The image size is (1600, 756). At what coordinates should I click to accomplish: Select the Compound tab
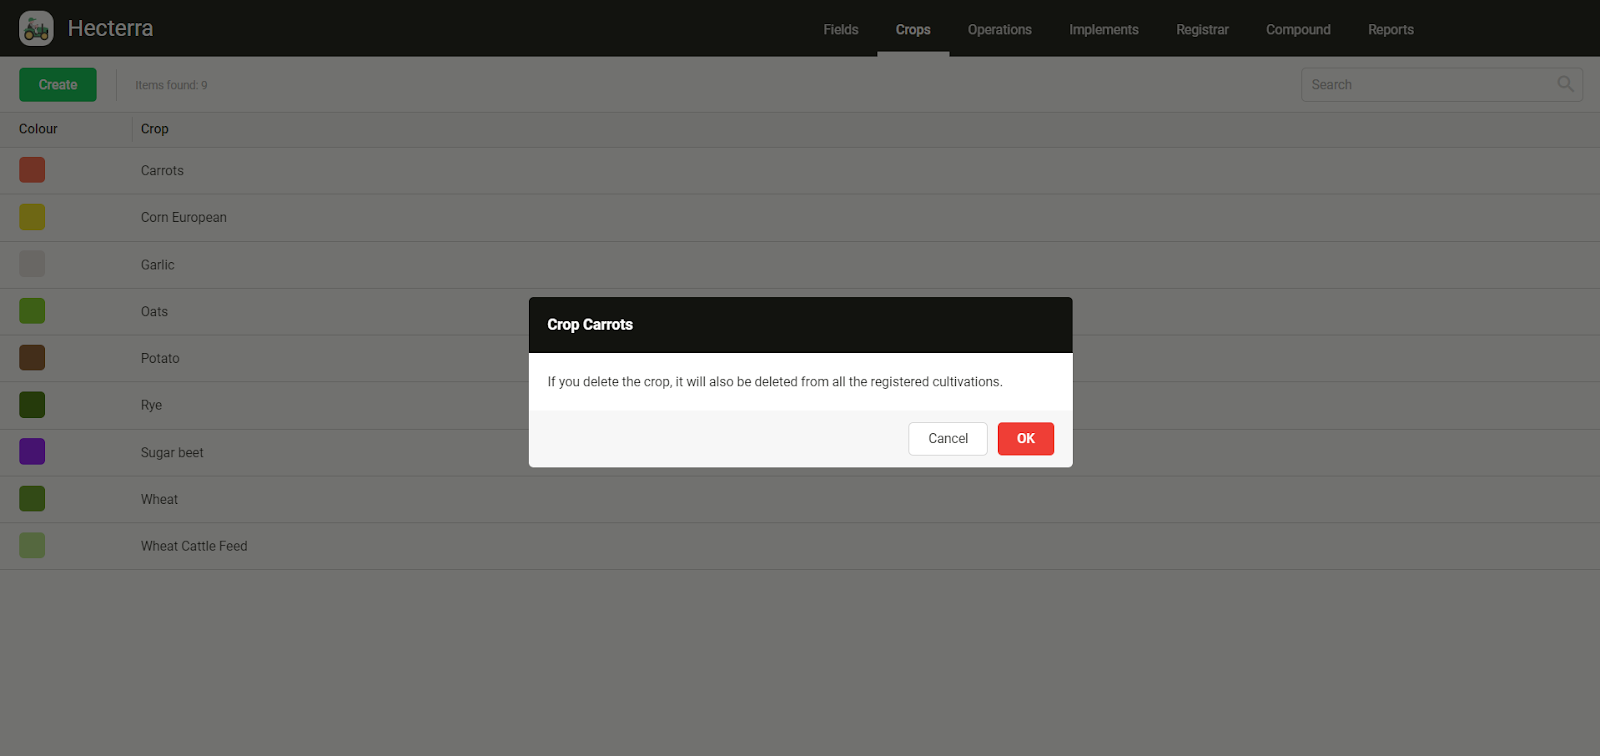coord(1298,30)
